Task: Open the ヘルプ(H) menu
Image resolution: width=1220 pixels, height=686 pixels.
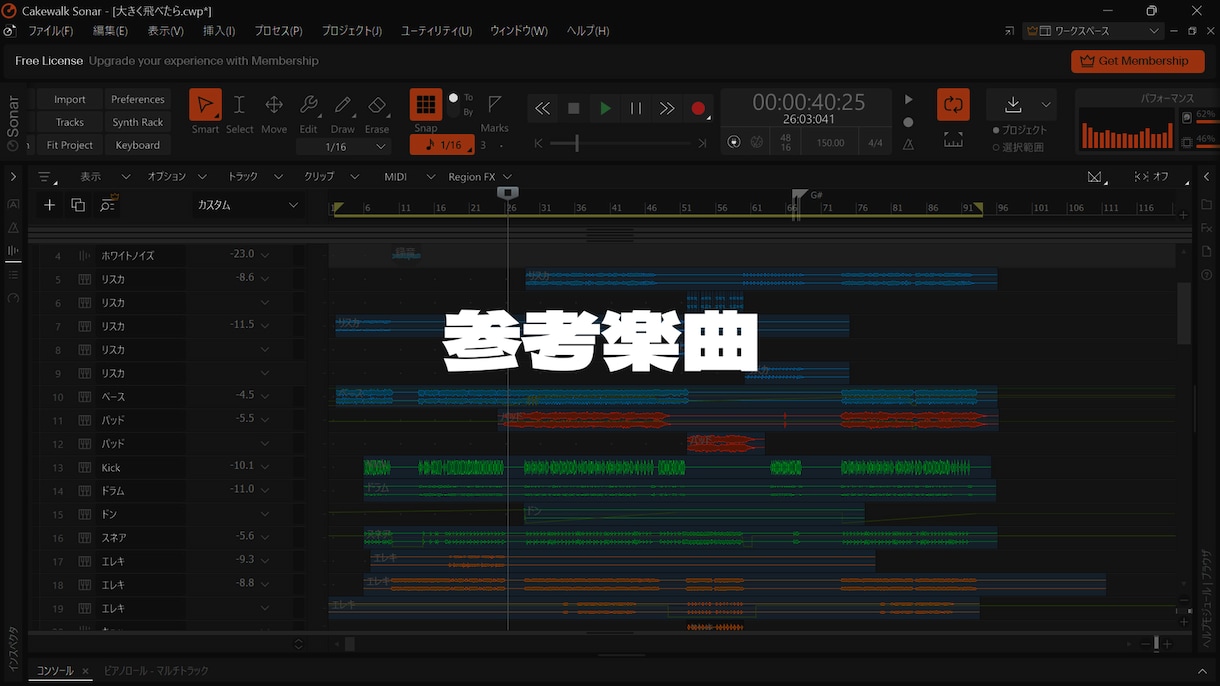Action: pyautogui.click(x=588, y=31)
